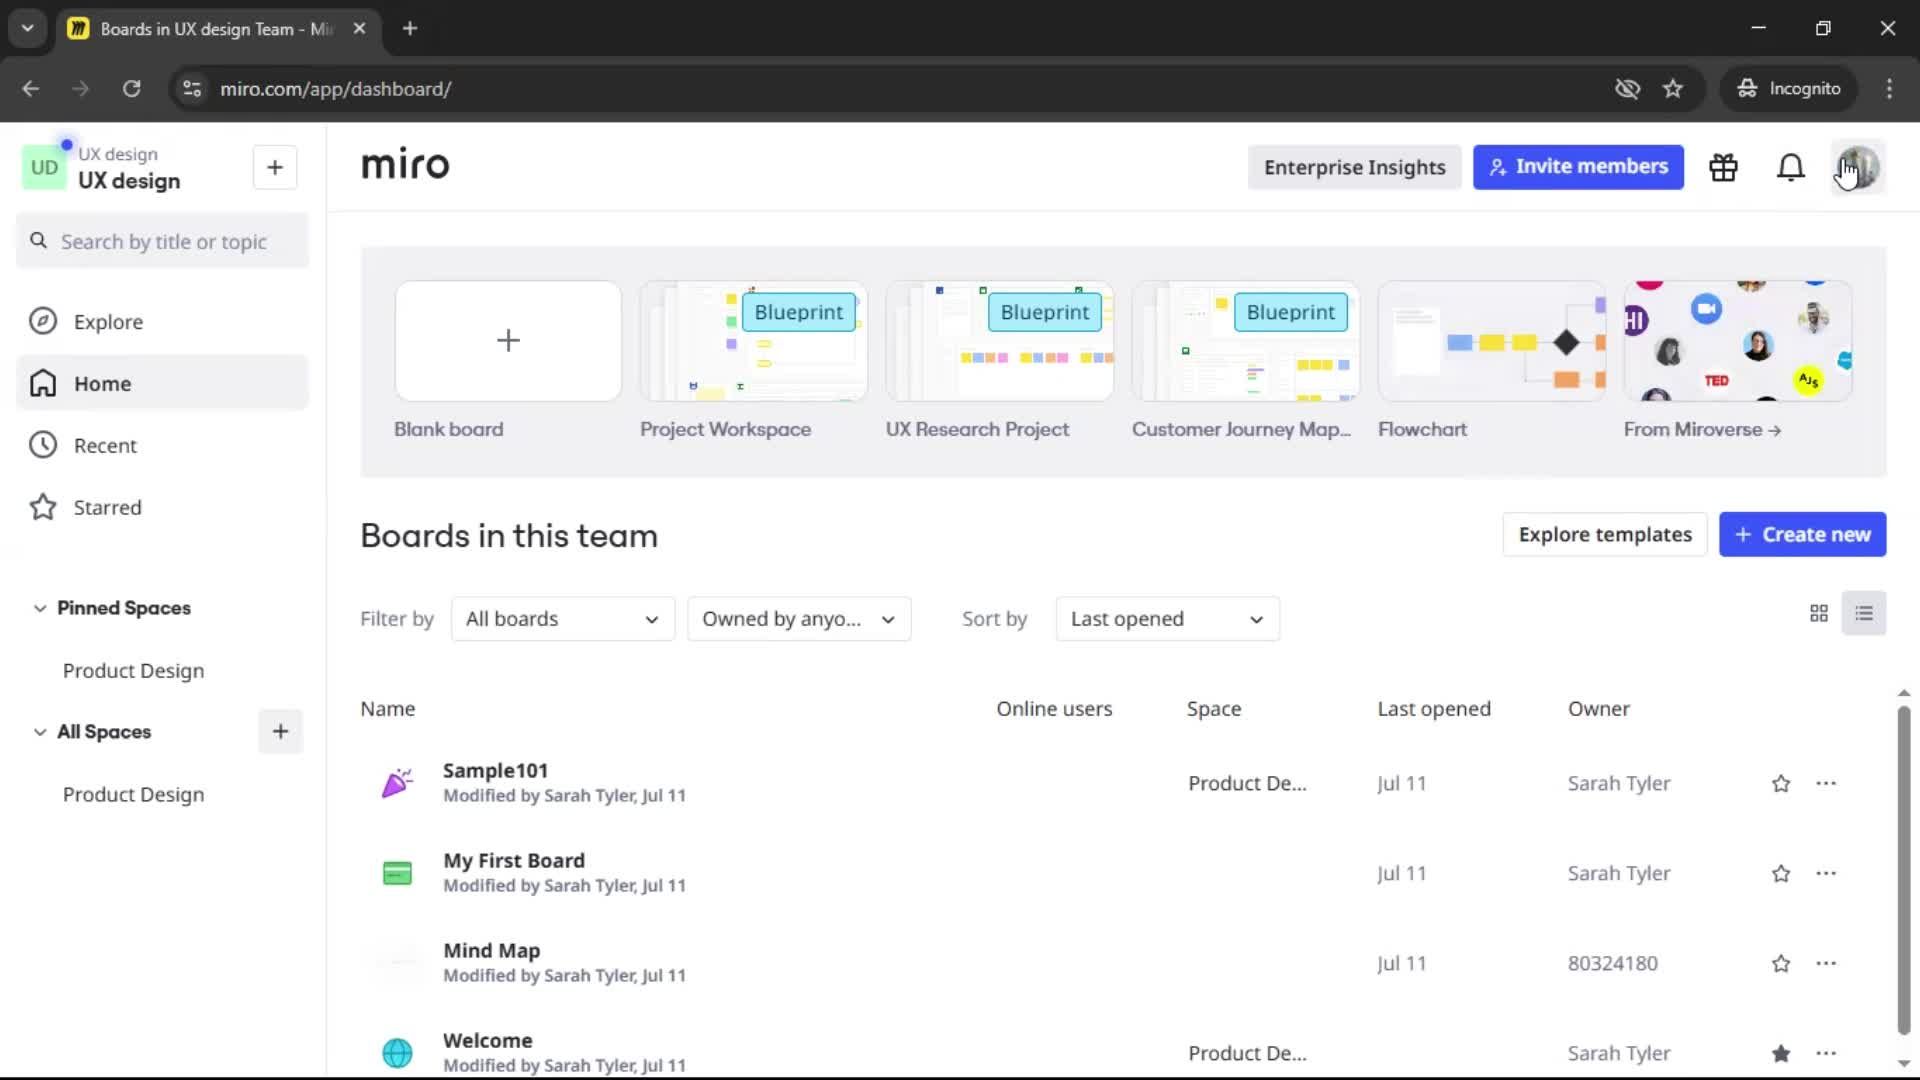Click the Welcome board globe icon
This screenshot has height=1080, width=1920.
(397, 1052)
